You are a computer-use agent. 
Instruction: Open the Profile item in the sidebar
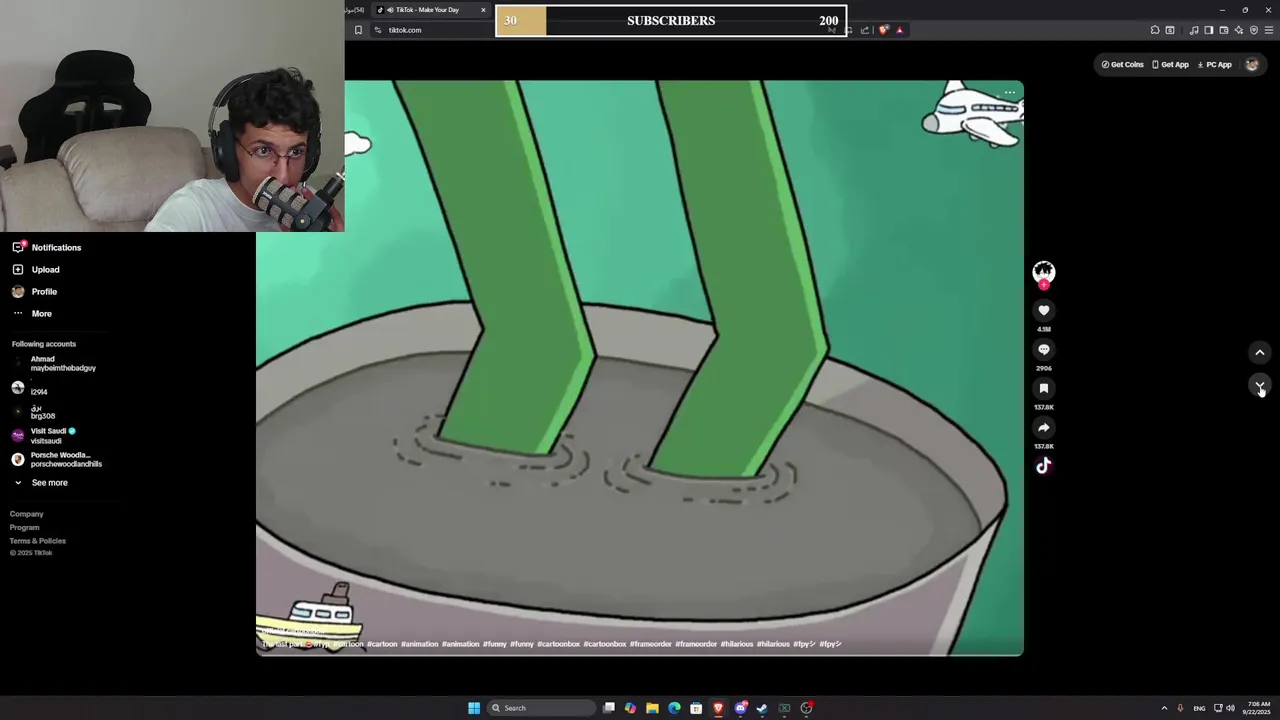point(34,292)
